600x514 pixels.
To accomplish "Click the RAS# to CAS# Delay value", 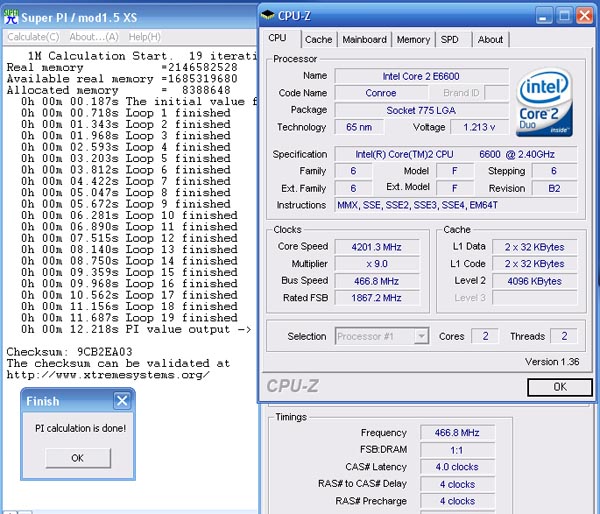I will click(x=457, y=484).
